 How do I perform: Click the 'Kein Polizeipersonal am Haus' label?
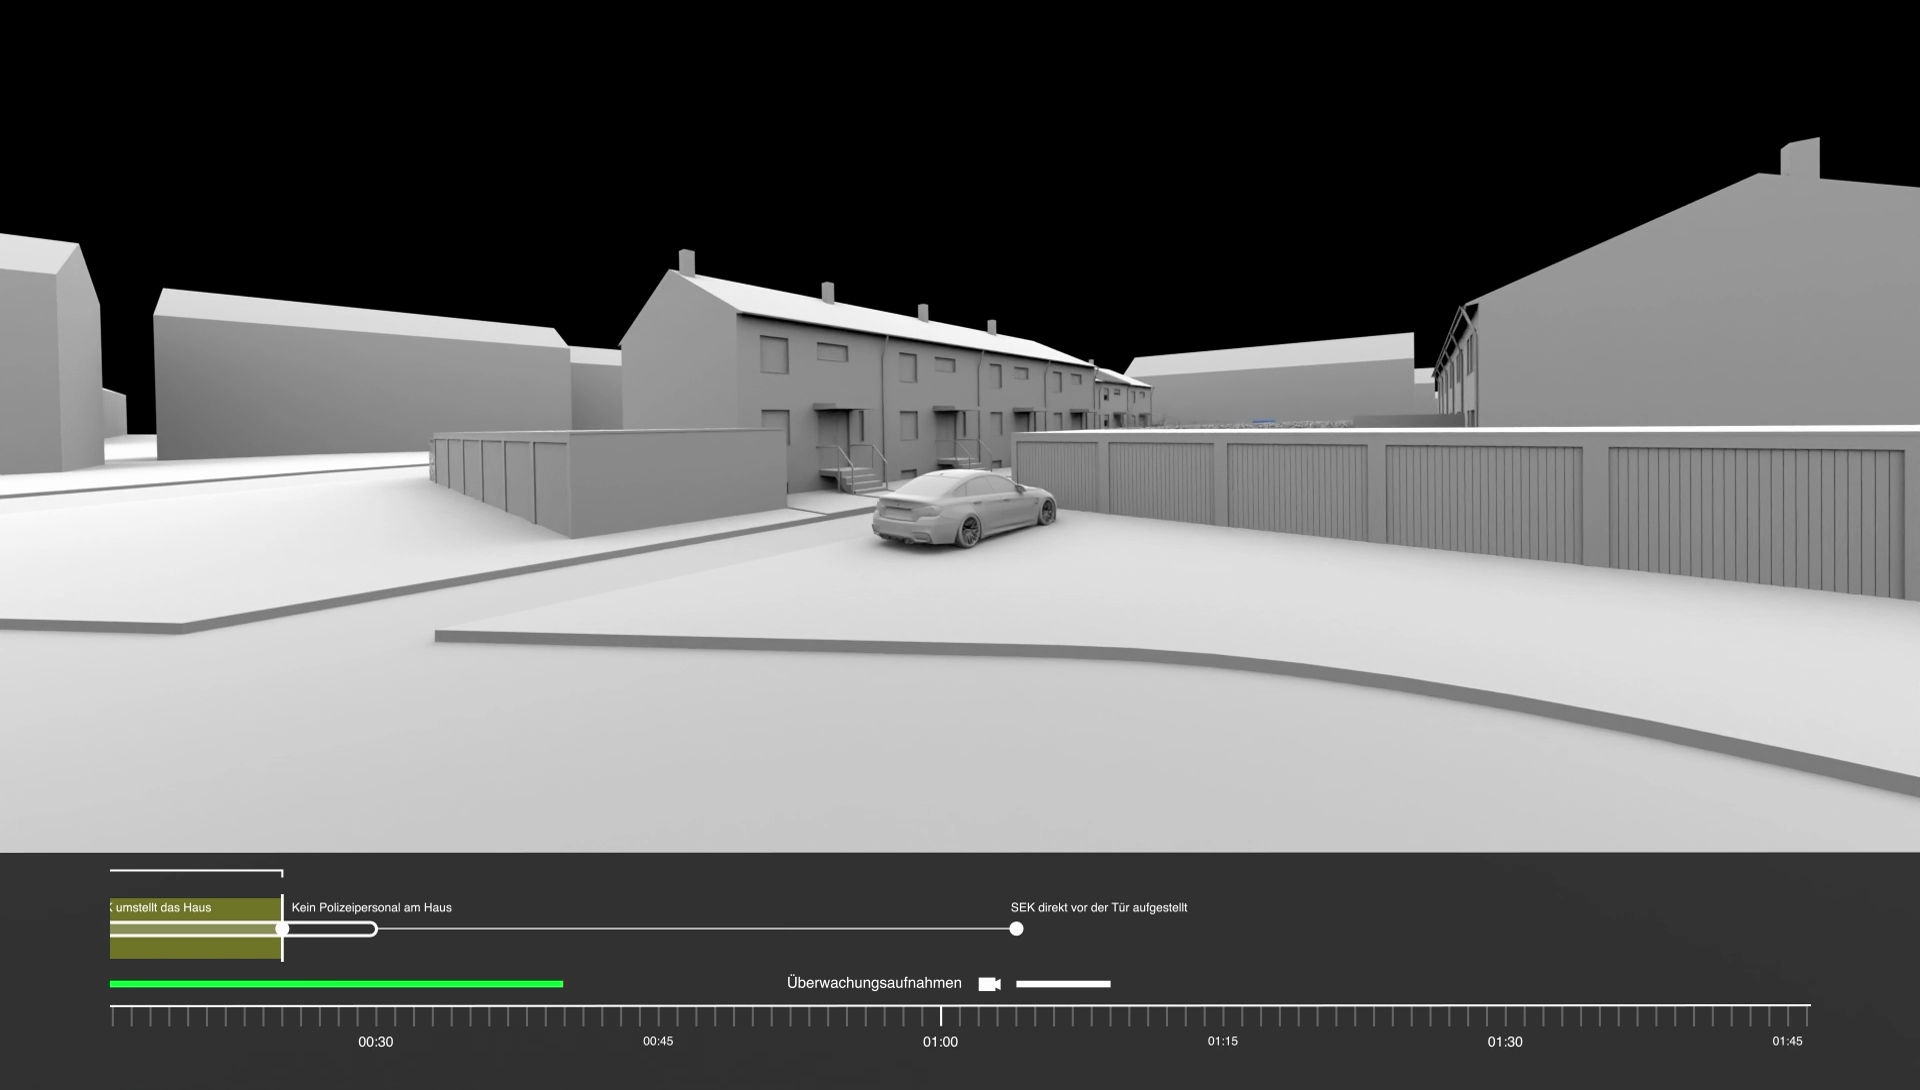pyautogui.click(x=371, y=908)
